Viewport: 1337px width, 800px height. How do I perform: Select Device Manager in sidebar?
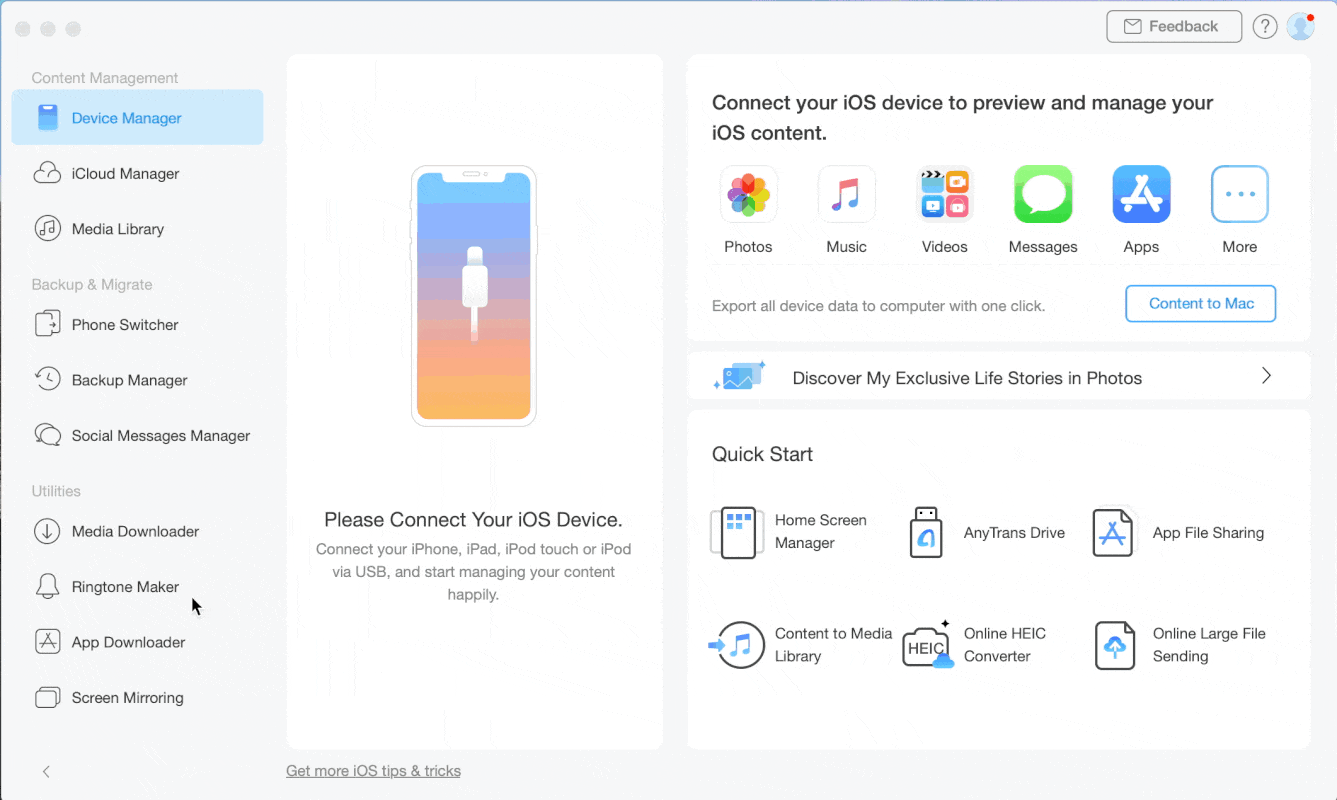137,118
